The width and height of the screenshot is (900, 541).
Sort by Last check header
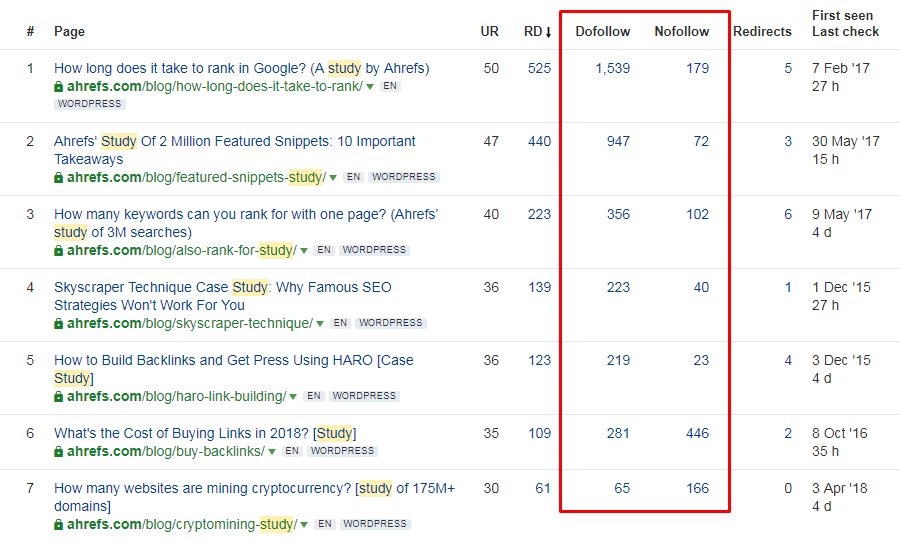[x=845, y=32]
